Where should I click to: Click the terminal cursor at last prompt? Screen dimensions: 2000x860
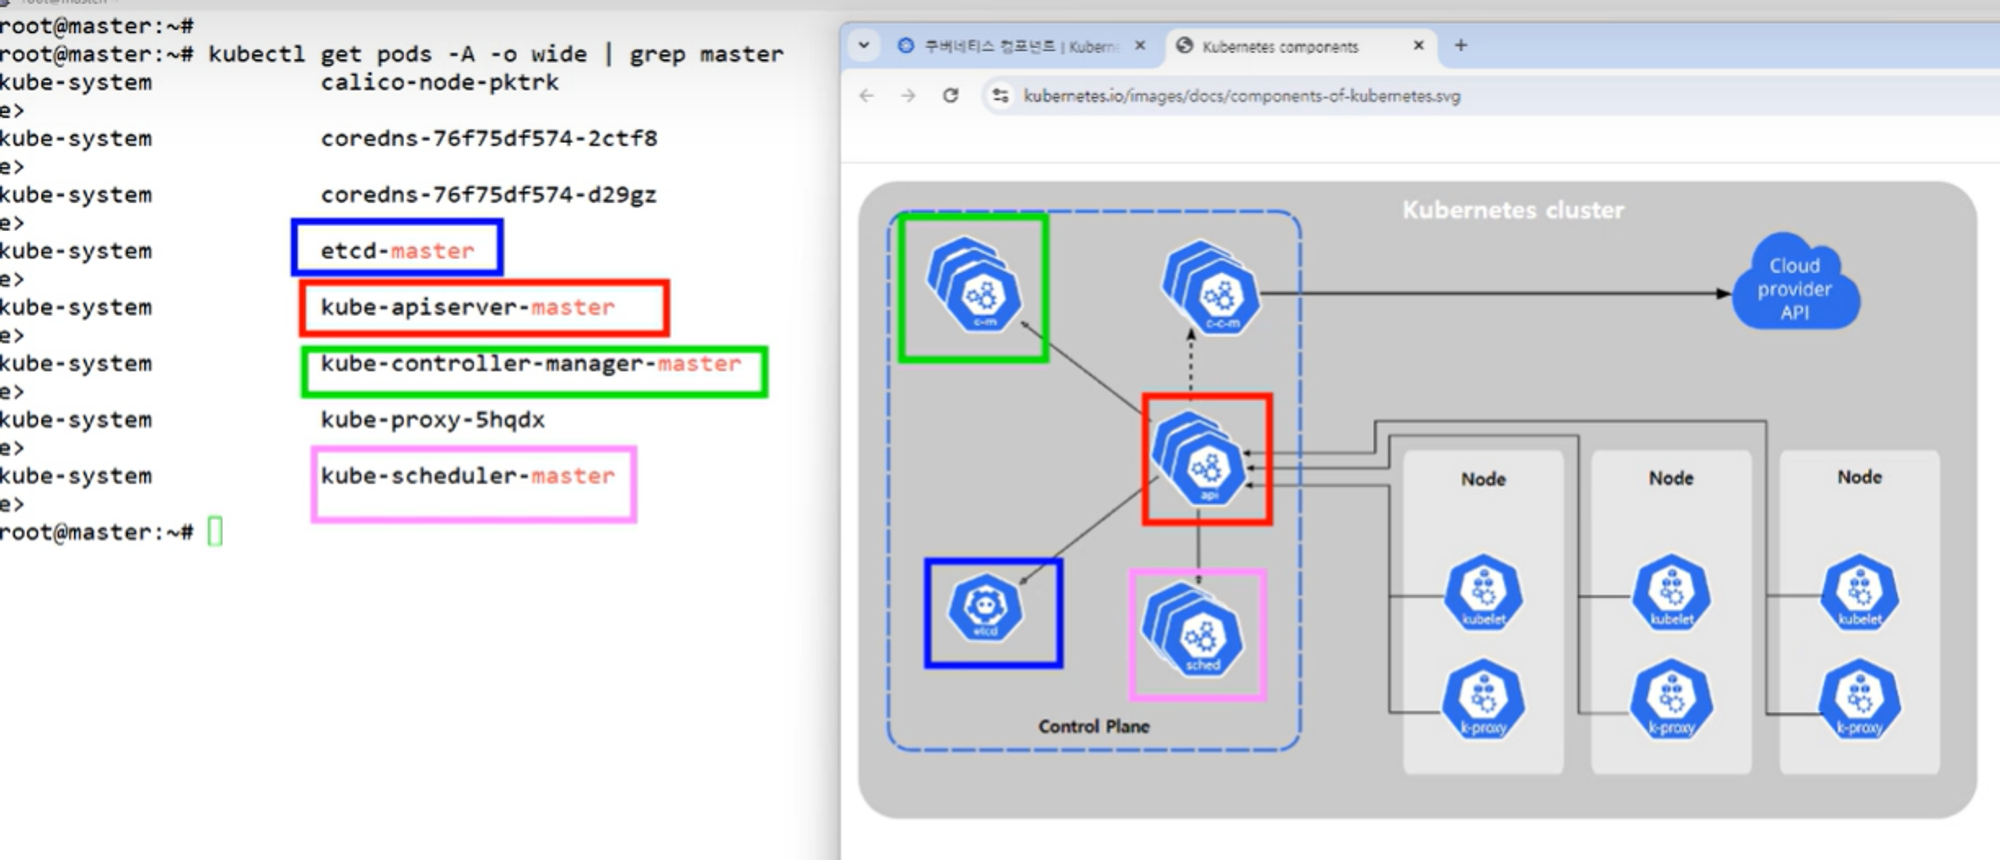(x=215, y=531)
